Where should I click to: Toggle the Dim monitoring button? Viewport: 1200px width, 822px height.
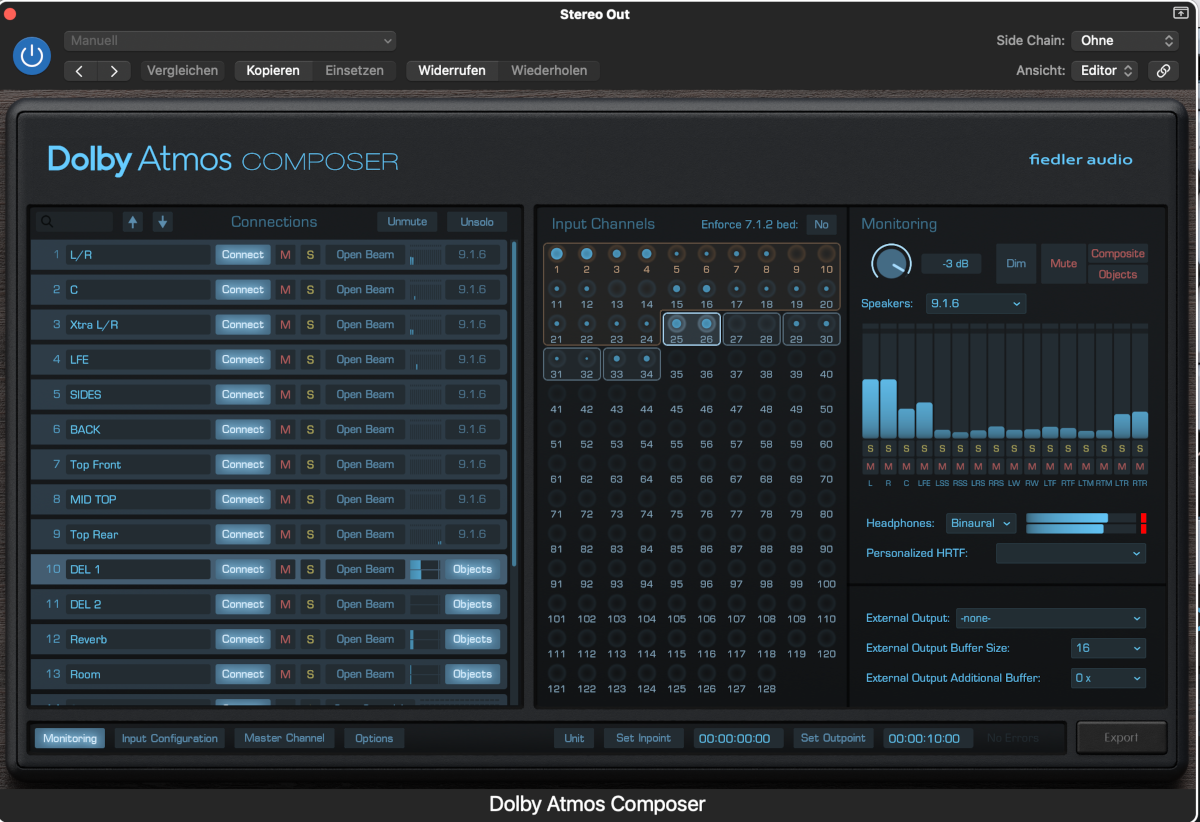pos(1016,264)
